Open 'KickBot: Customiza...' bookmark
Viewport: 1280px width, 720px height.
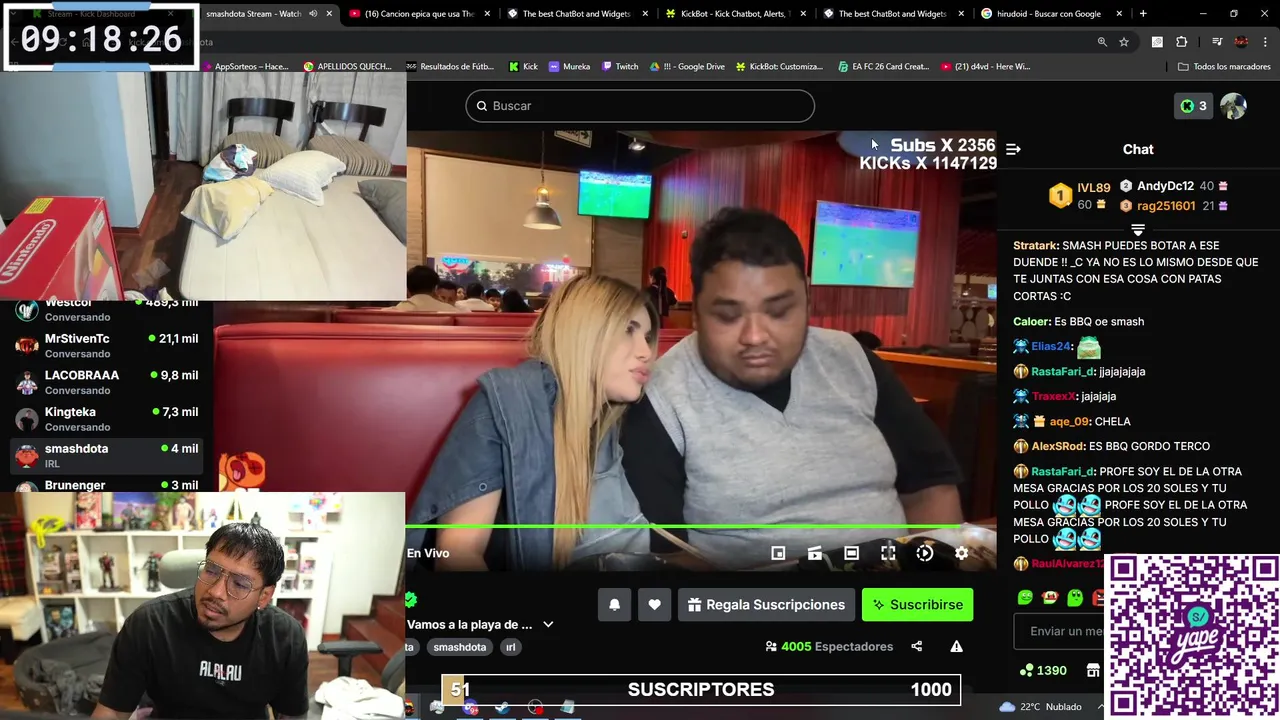pyautogui.click(x=779, y=66)
